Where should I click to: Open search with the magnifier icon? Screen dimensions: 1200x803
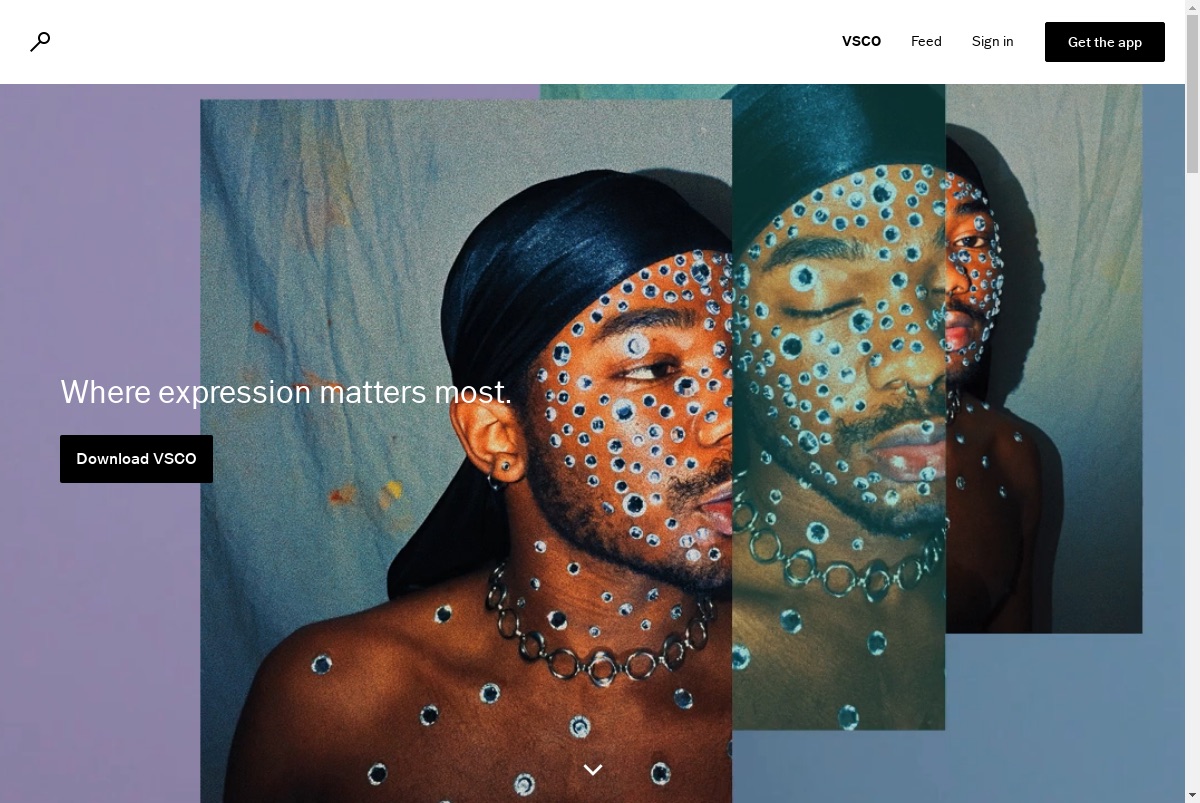point(40,41)
